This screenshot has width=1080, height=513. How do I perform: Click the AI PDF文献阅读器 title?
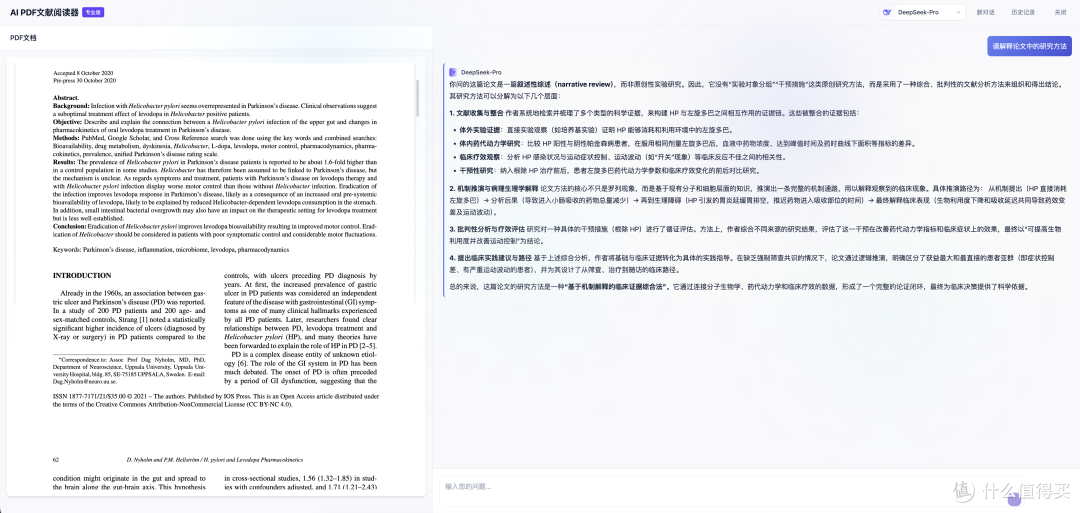tap(44, 12)
